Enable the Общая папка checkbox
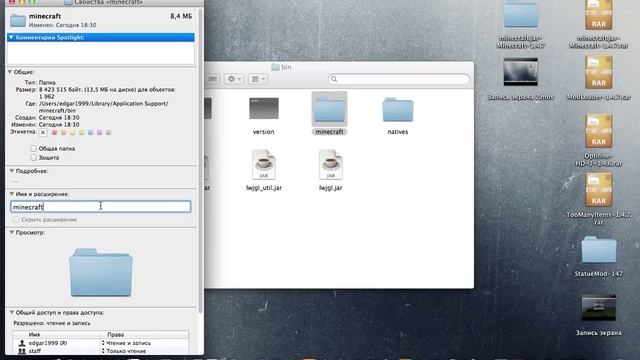The width and height of the screenshot is (640, 360). point(33,149)
